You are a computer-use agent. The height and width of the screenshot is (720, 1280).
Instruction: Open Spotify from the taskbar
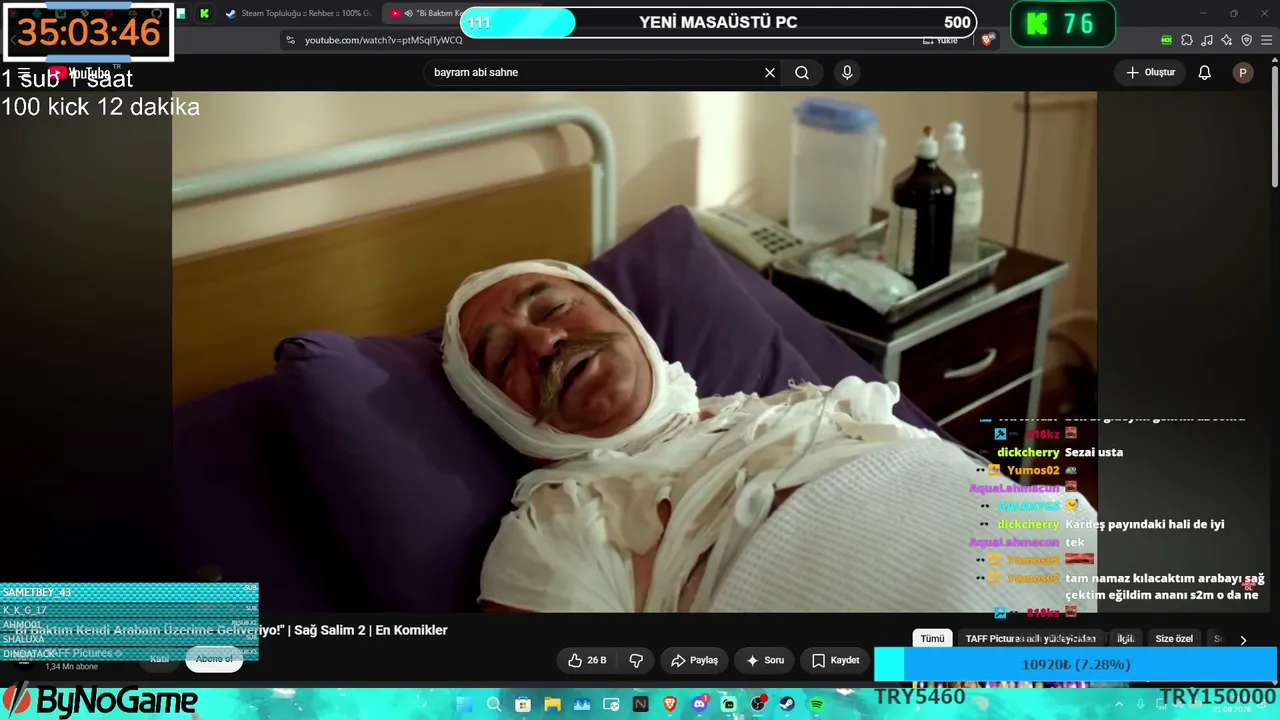point(817,704)
